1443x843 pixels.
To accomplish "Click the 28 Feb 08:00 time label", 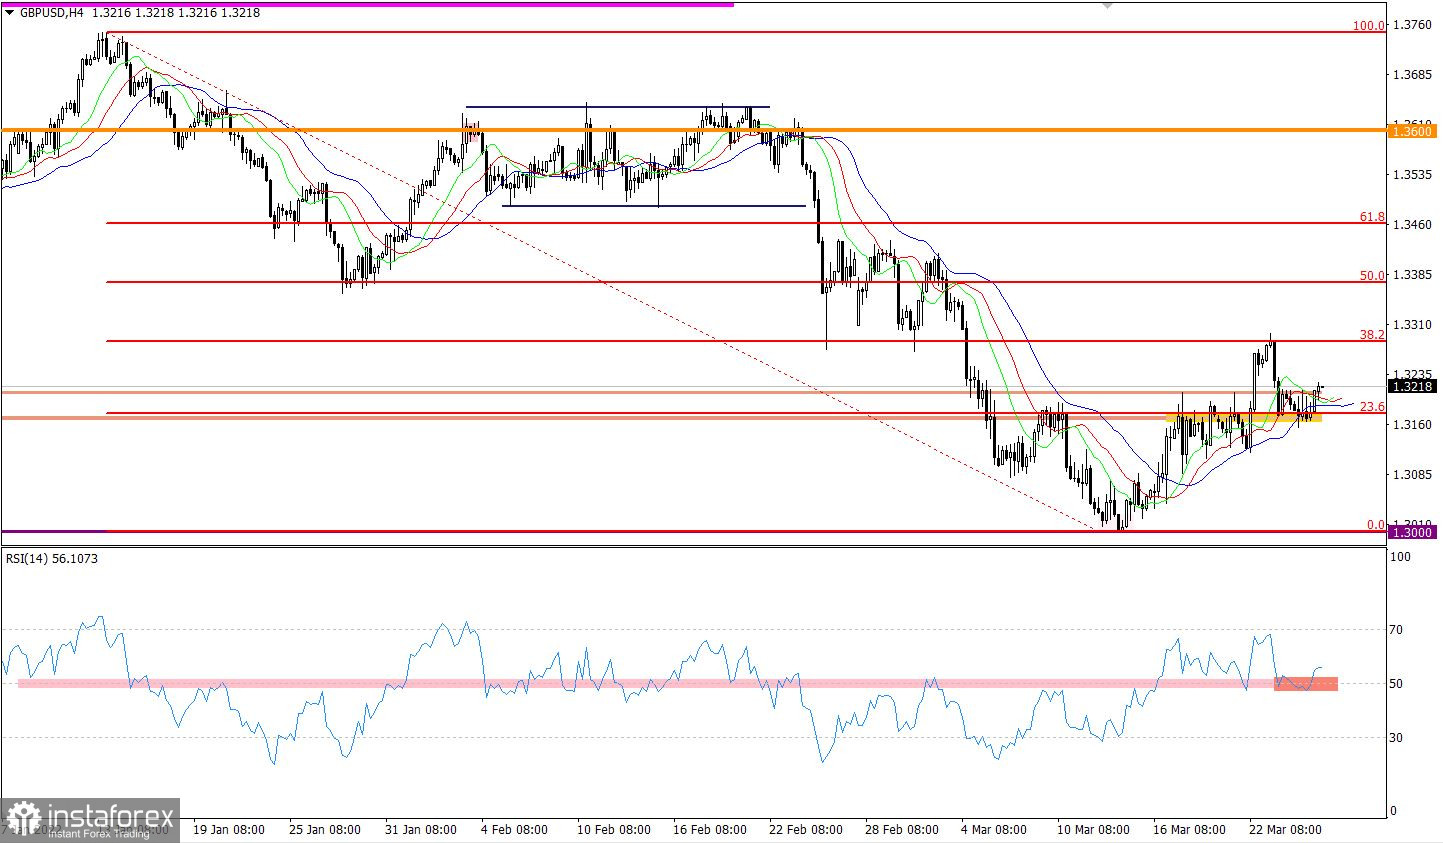I will click(902, 830).
